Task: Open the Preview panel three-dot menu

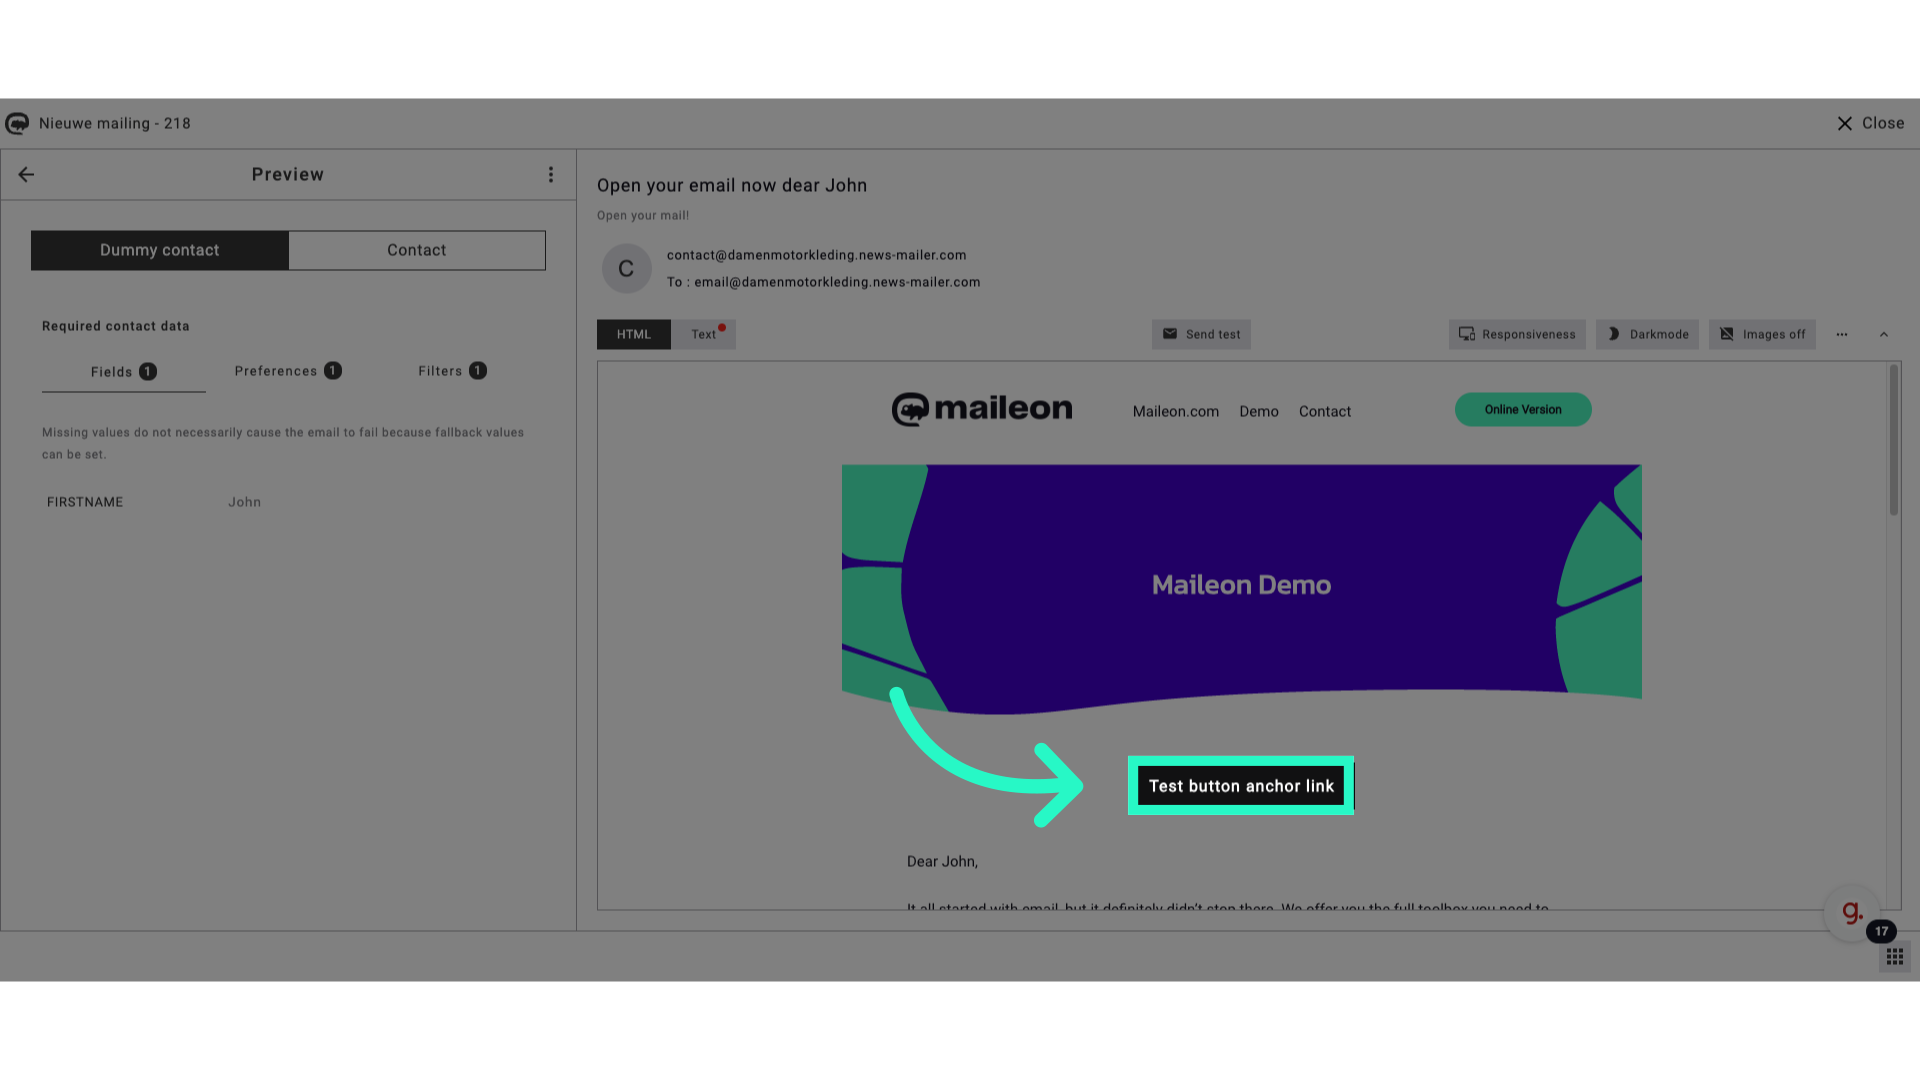Action: pos(551,174)
